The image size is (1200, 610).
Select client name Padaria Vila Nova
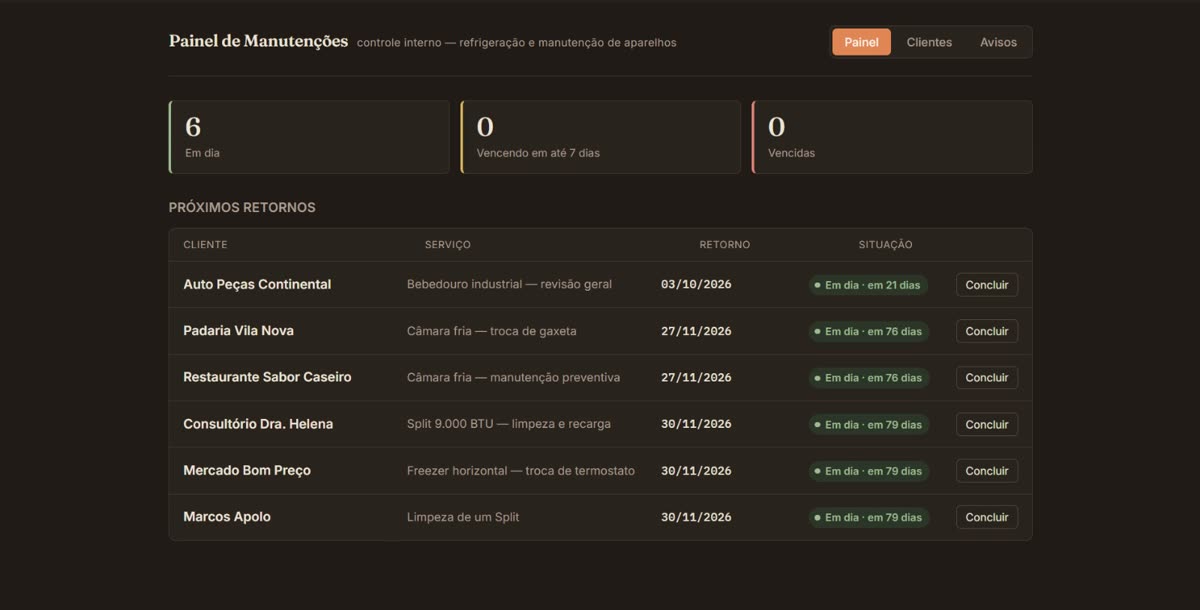[x=238, y=331]
